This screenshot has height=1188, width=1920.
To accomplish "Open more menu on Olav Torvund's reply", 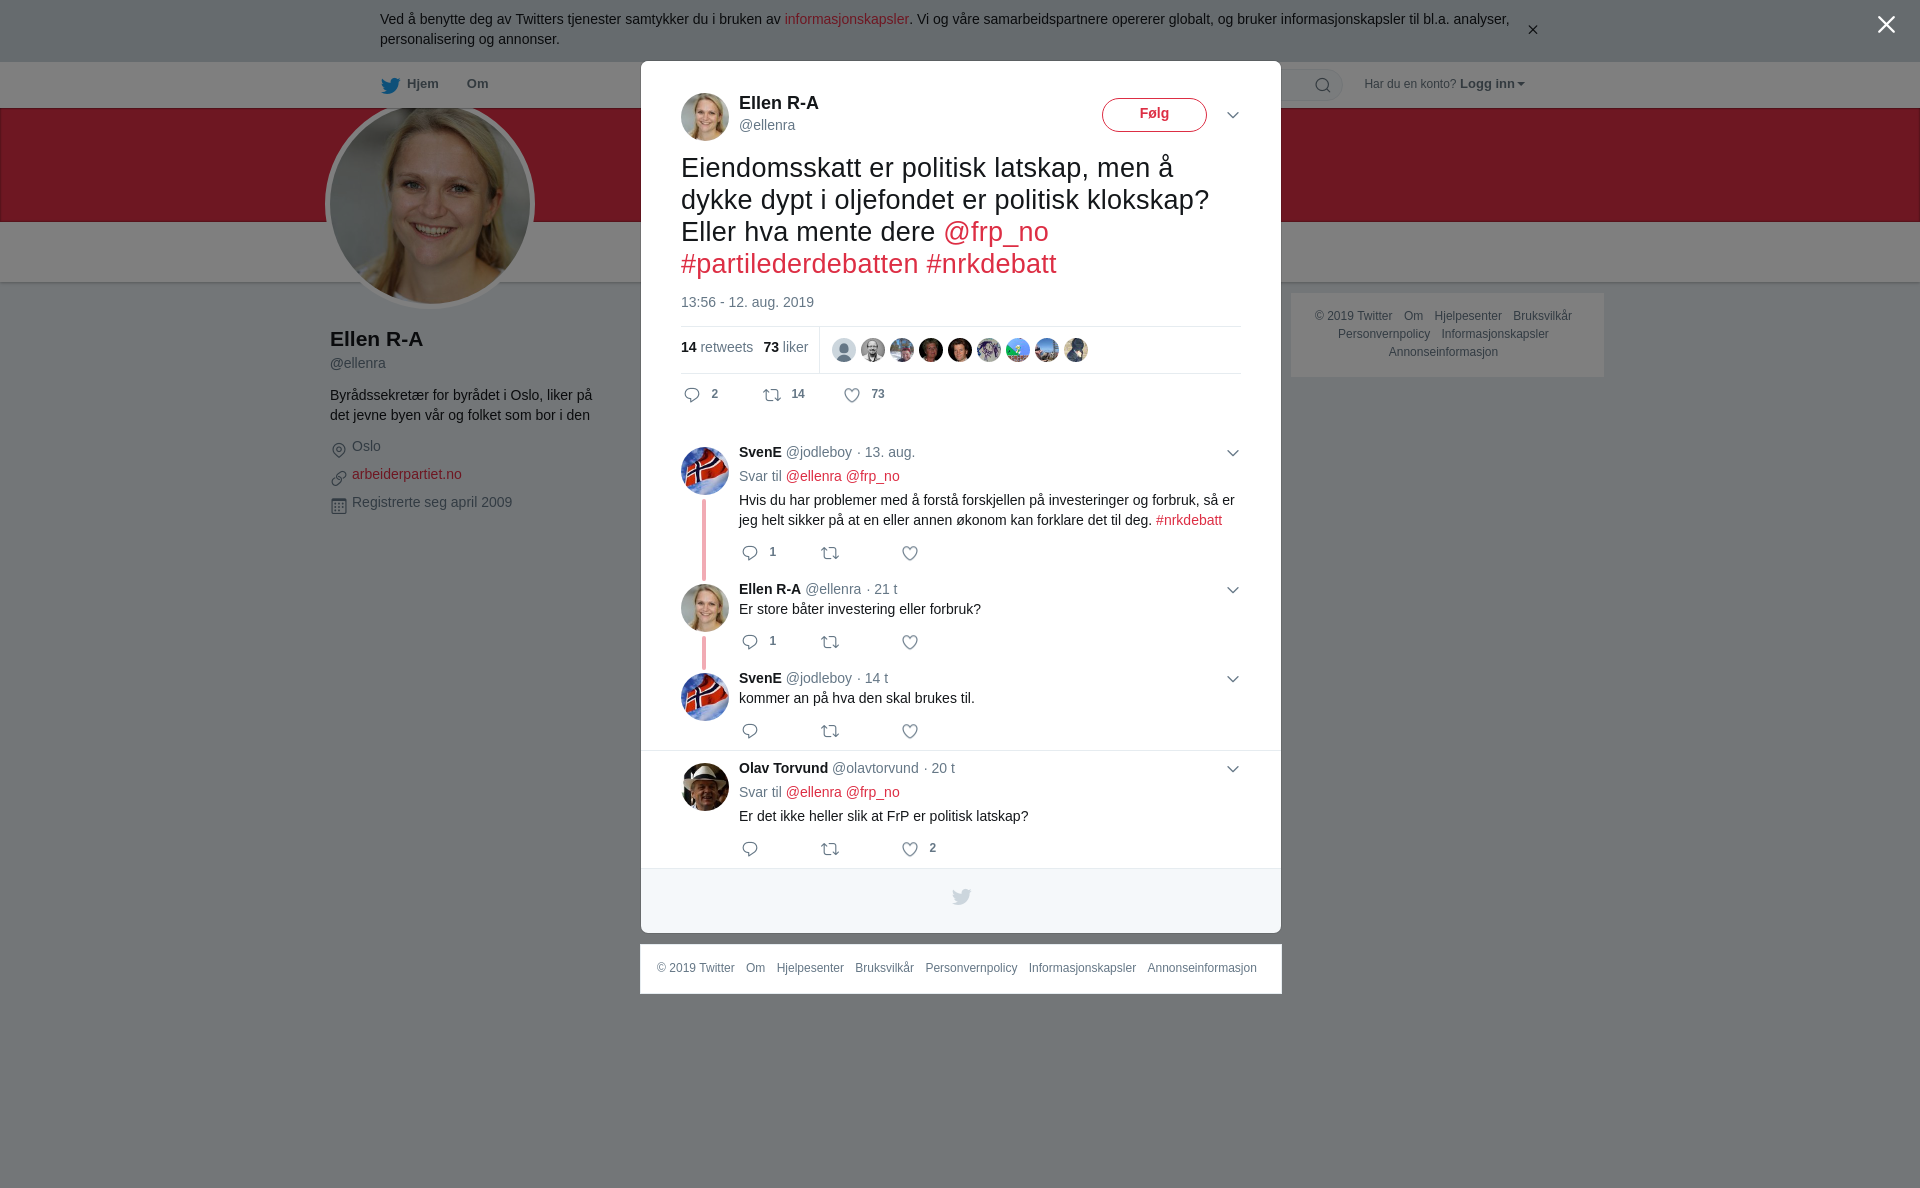I will pos(1233,770).
